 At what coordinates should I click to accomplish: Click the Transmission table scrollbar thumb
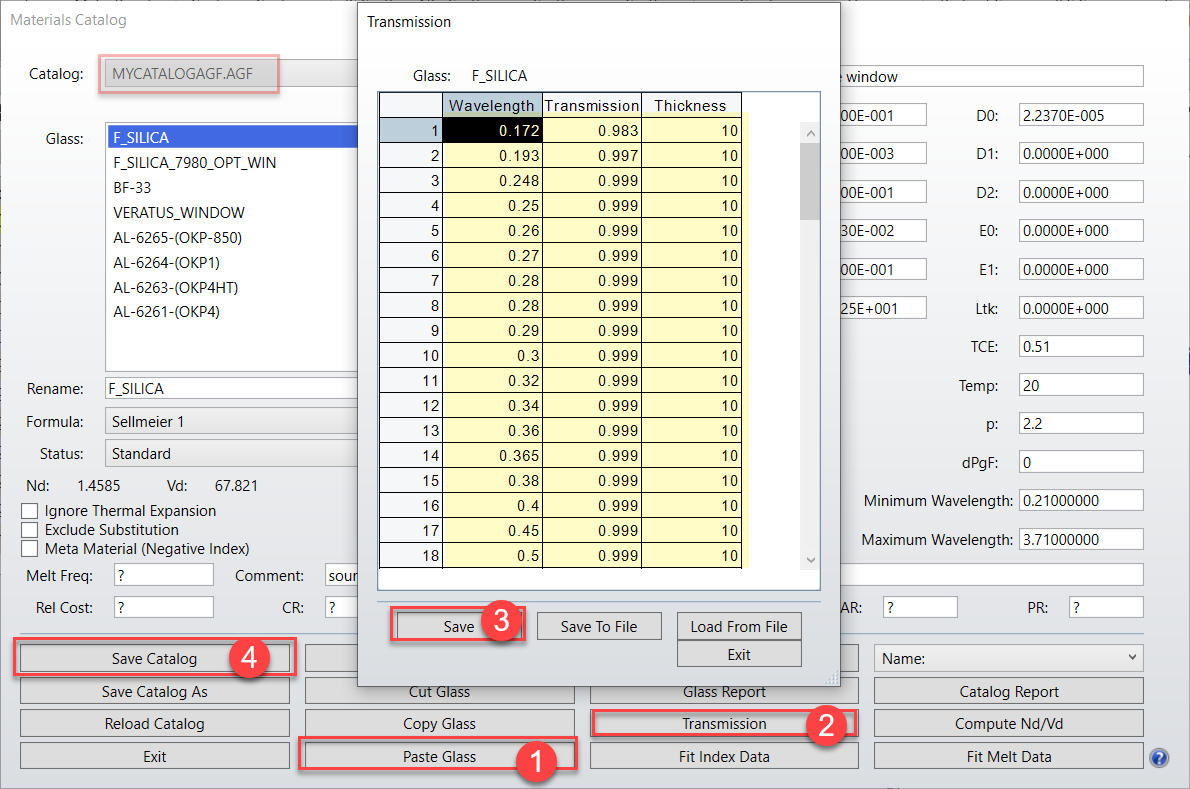811,181
